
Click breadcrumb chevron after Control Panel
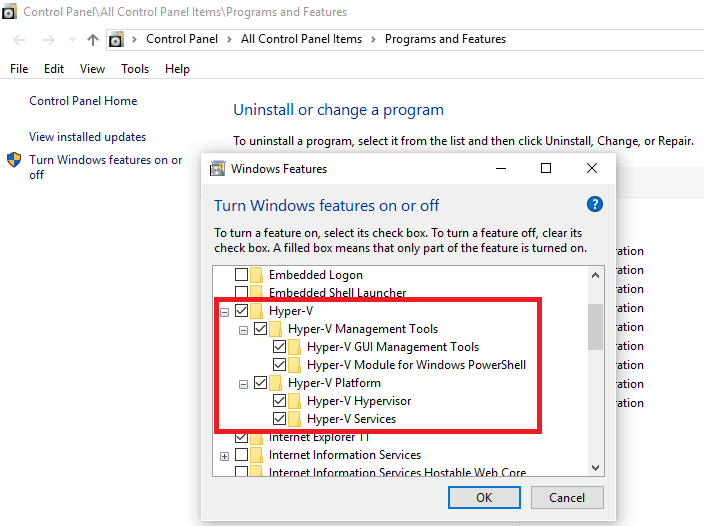(x=229, y=39)
